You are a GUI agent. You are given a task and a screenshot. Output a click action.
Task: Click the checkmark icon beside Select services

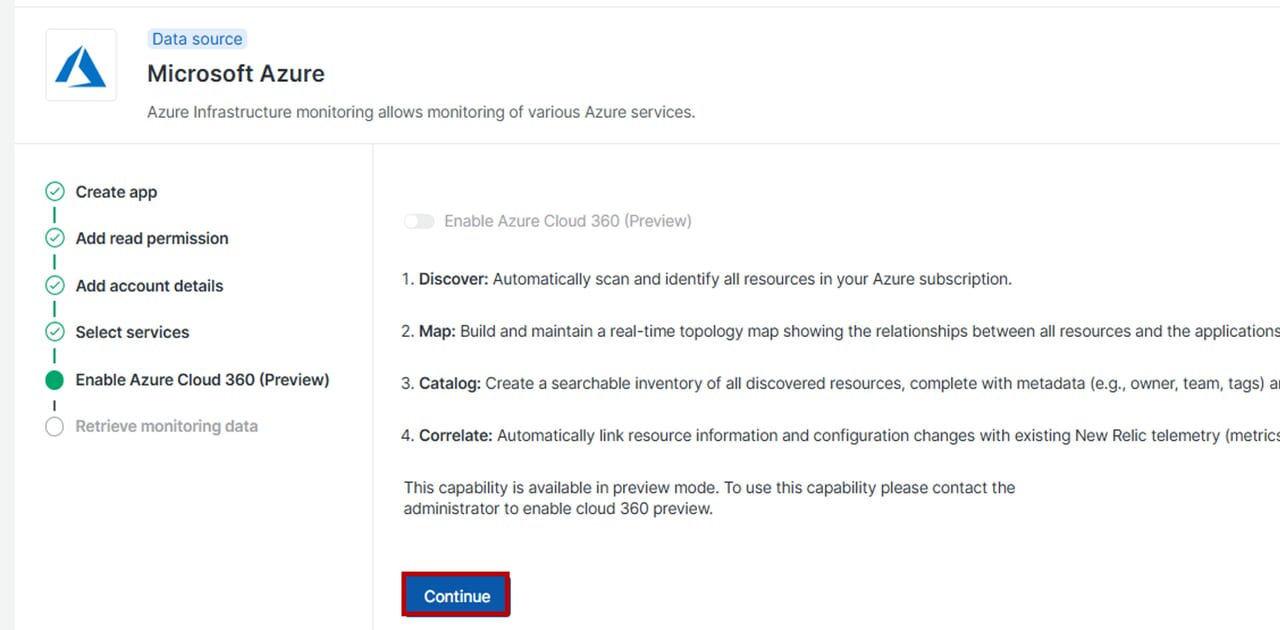point(55,332)
